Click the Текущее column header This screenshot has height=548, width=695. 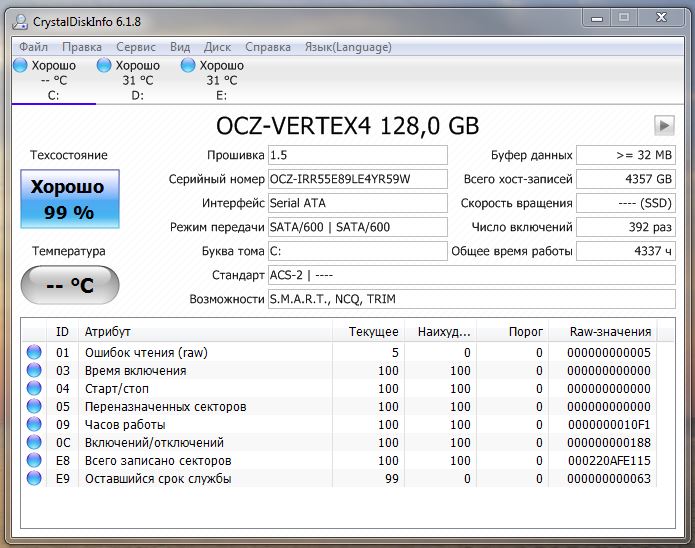pyautogui.click(x=368, y=332)
